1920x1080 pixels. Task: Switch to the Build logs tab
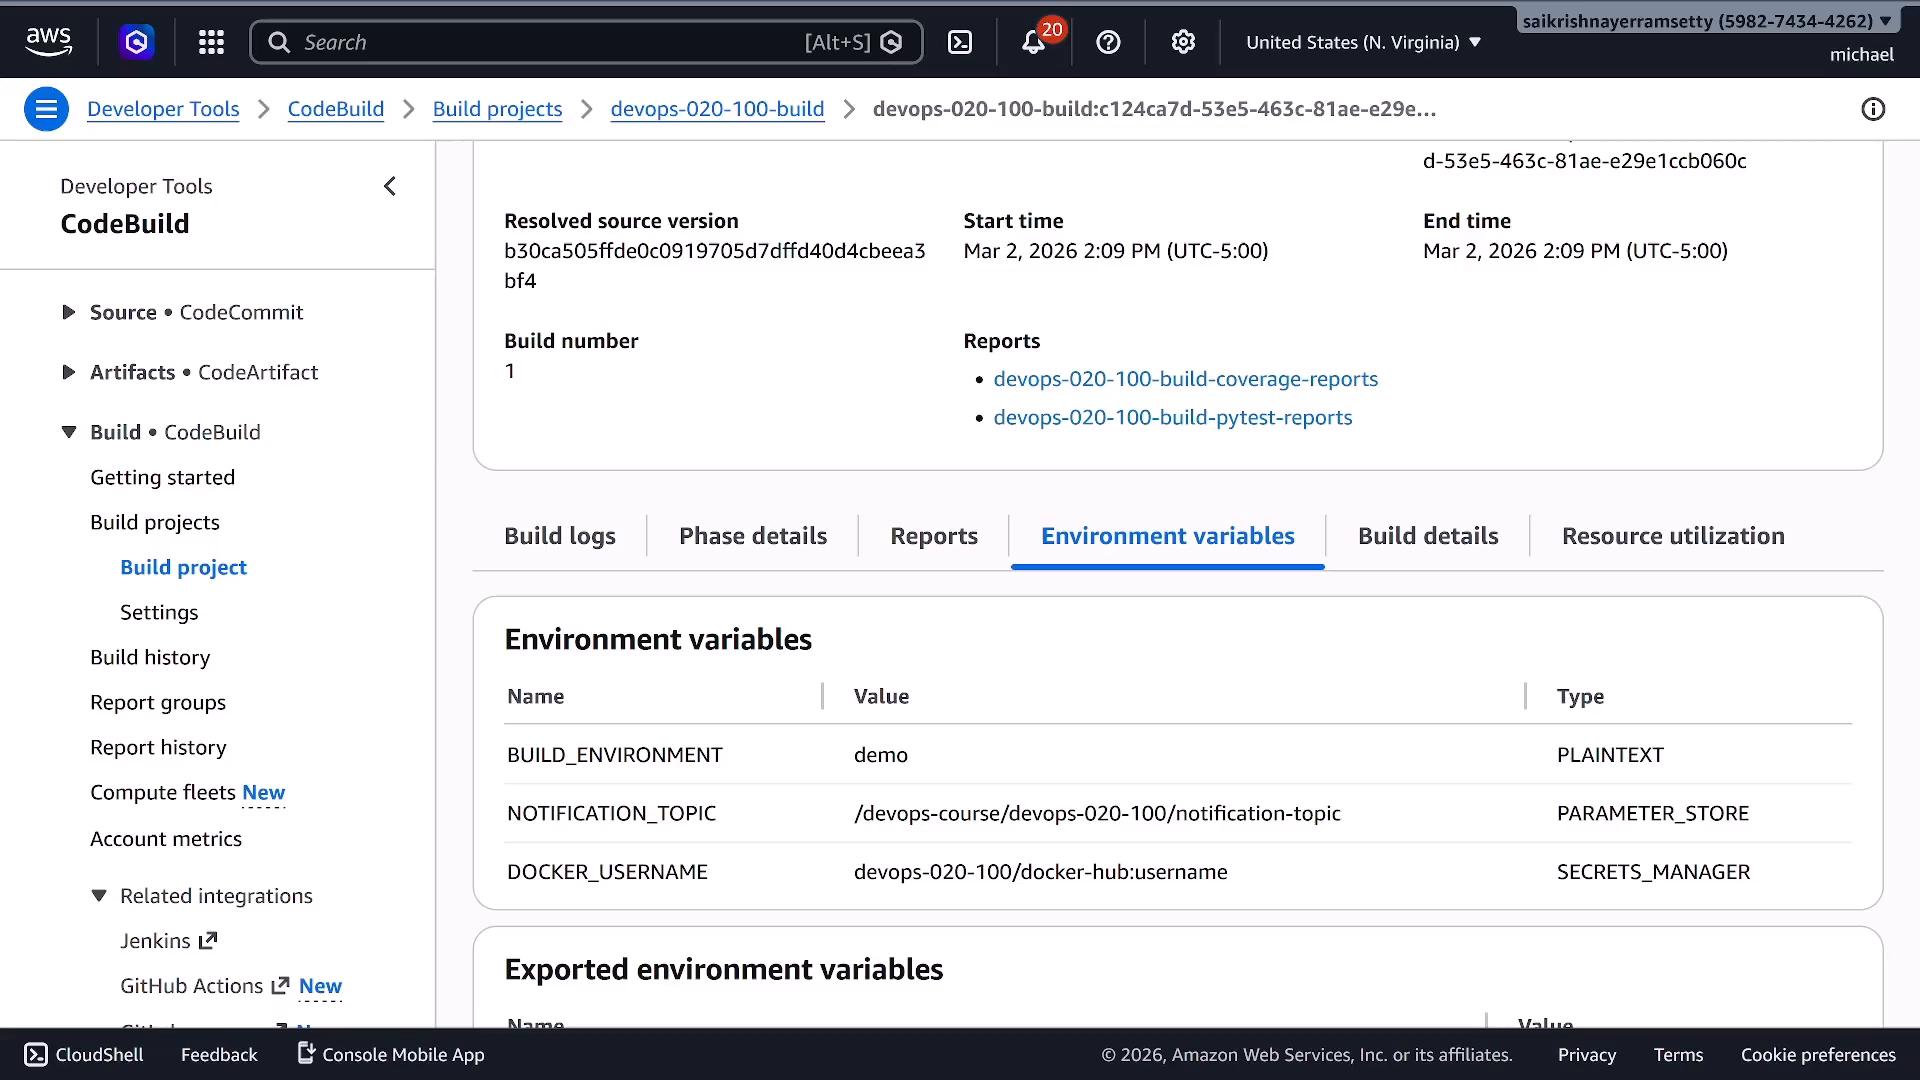click(560, 536)
